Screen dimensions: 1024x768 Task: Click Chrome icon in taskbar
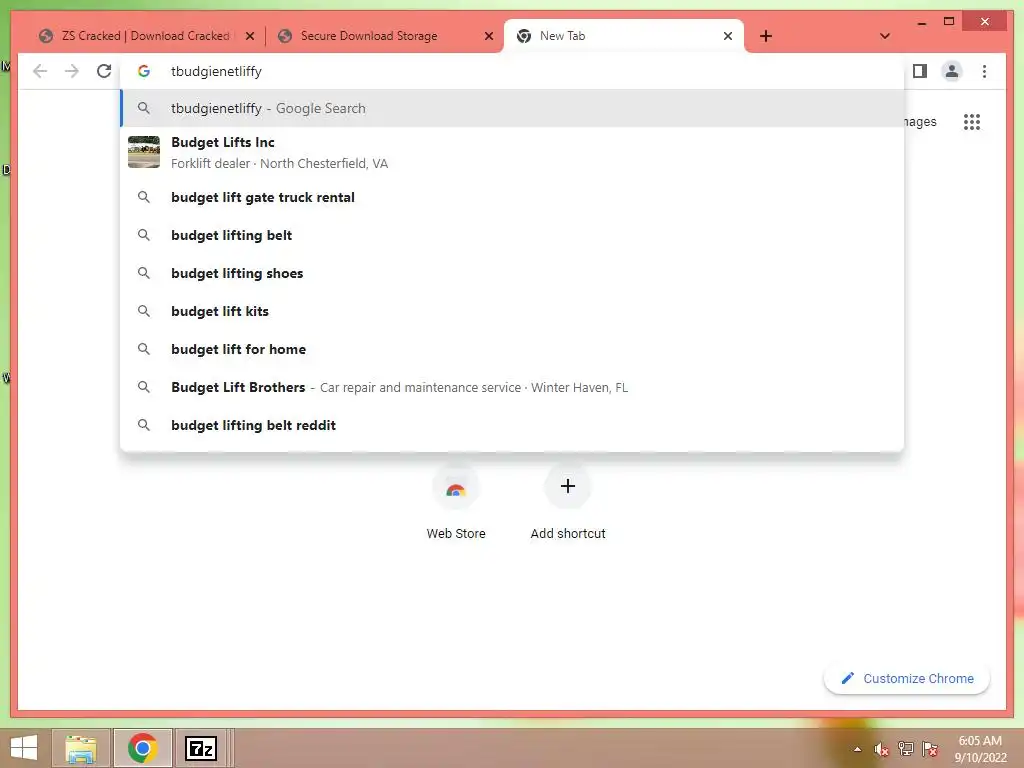[x=142, y=748]
